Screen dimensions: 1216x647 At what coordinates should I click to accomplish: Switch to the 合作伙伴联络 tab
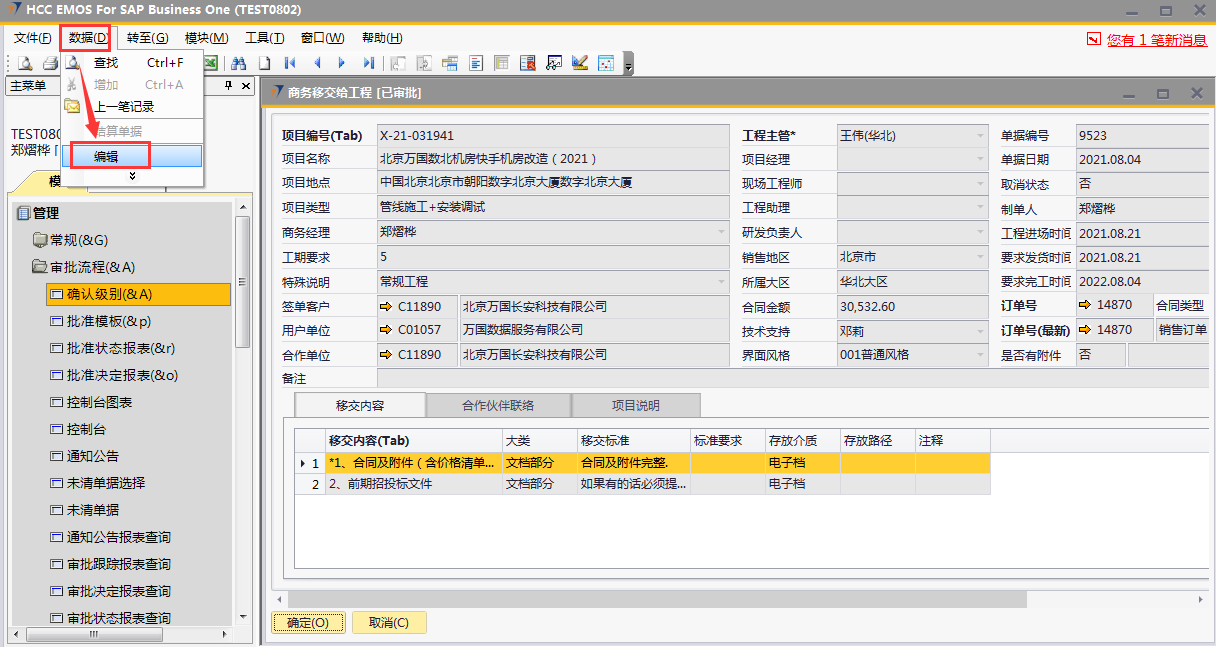click(x=497, y=406)
